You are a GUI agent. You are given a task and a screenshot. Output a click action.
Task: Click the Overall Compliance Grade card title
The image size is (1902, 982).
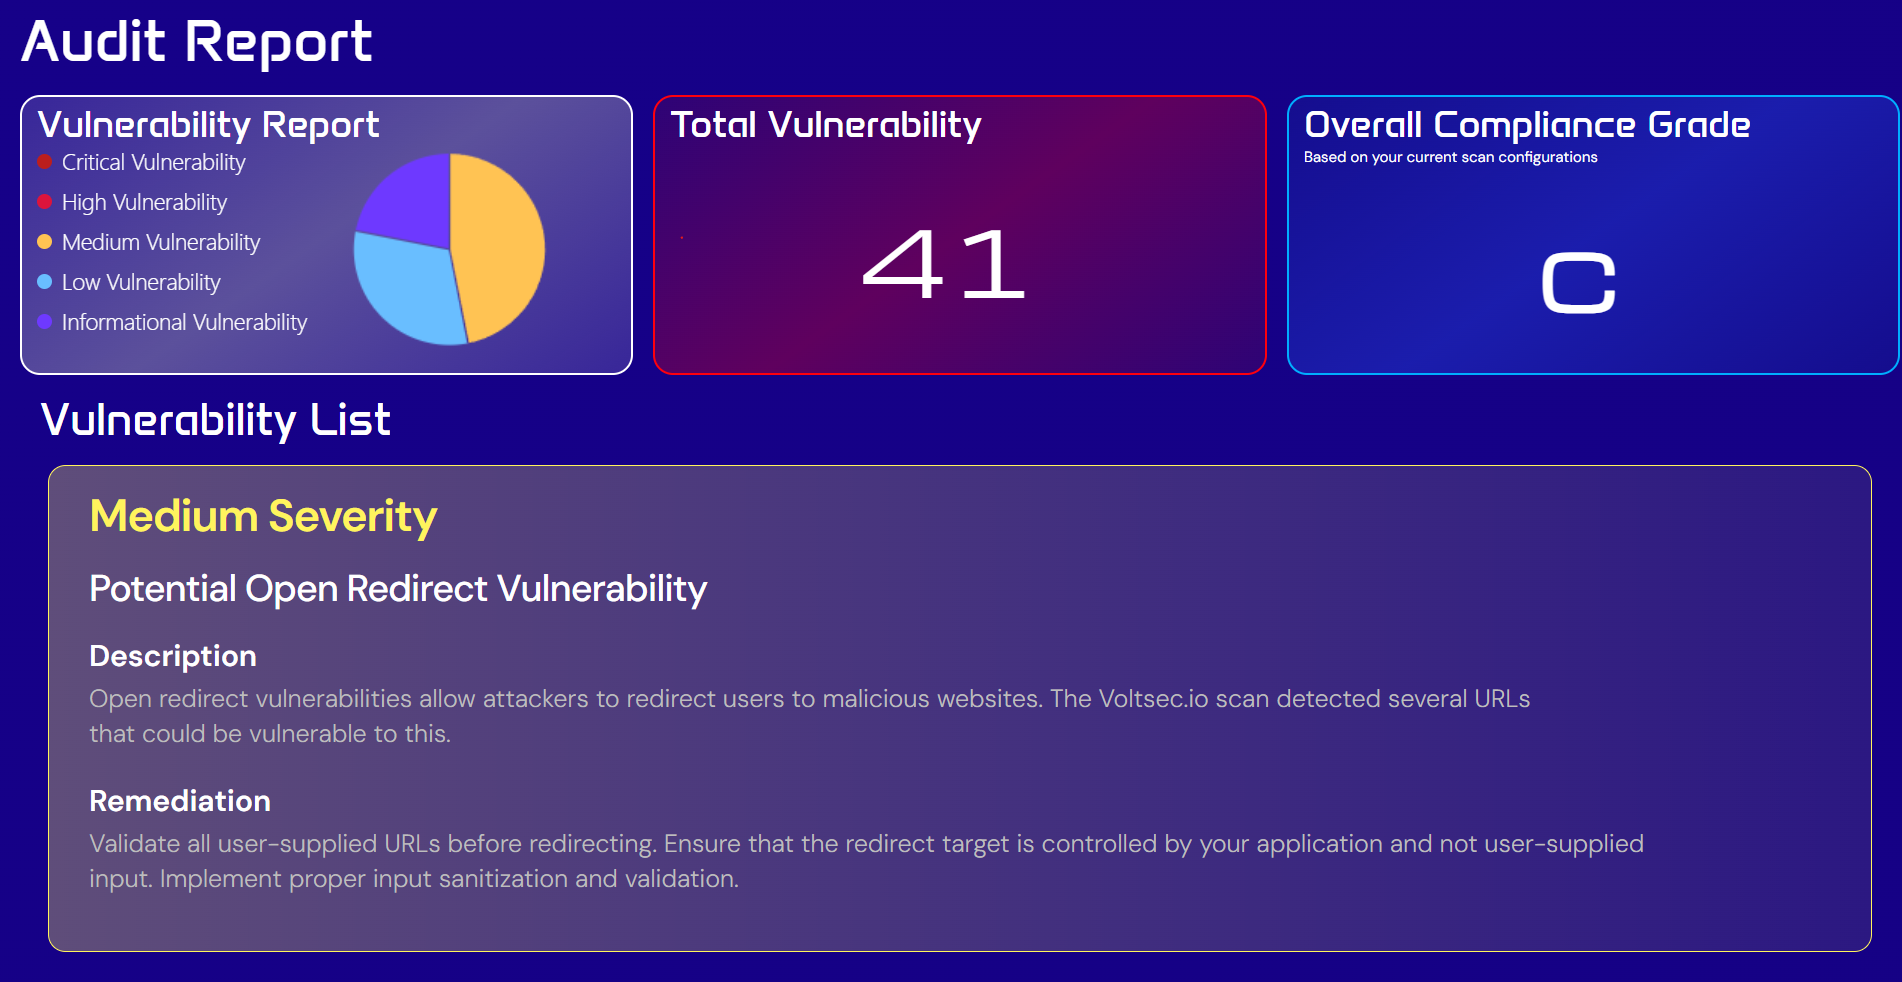click(1526, 125)
